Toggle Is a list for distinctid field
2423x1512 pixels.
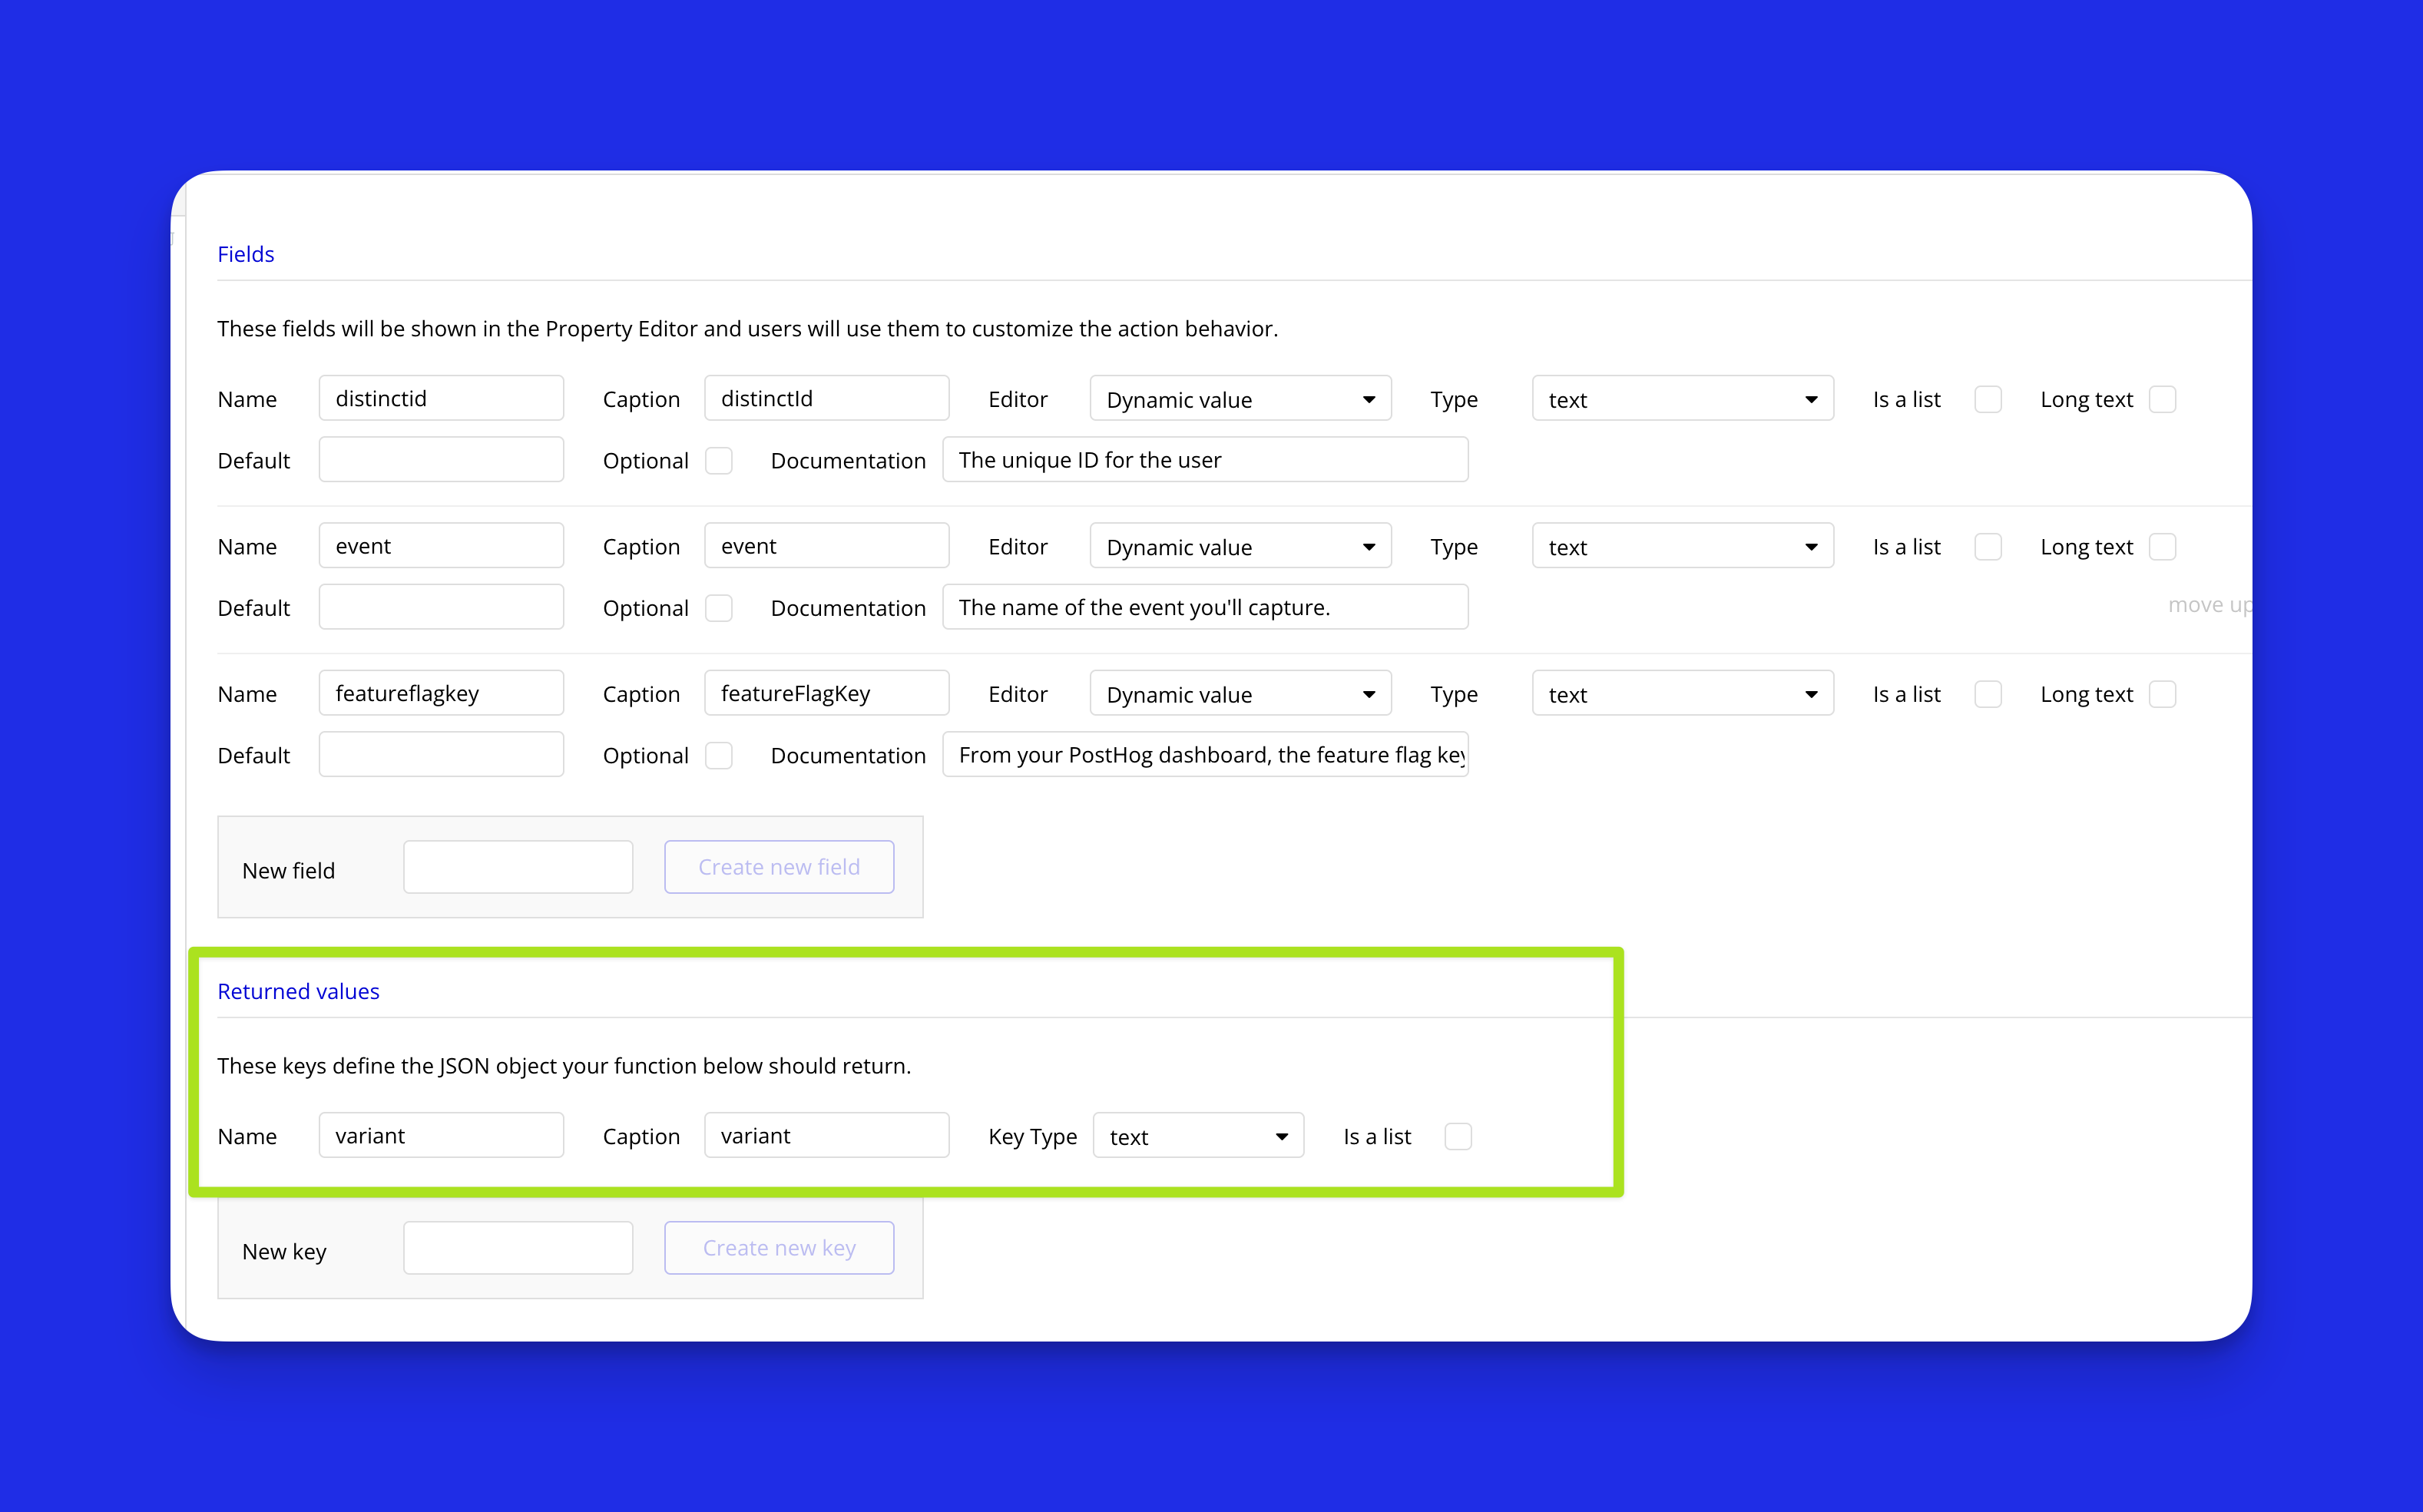coord(1987,399)
